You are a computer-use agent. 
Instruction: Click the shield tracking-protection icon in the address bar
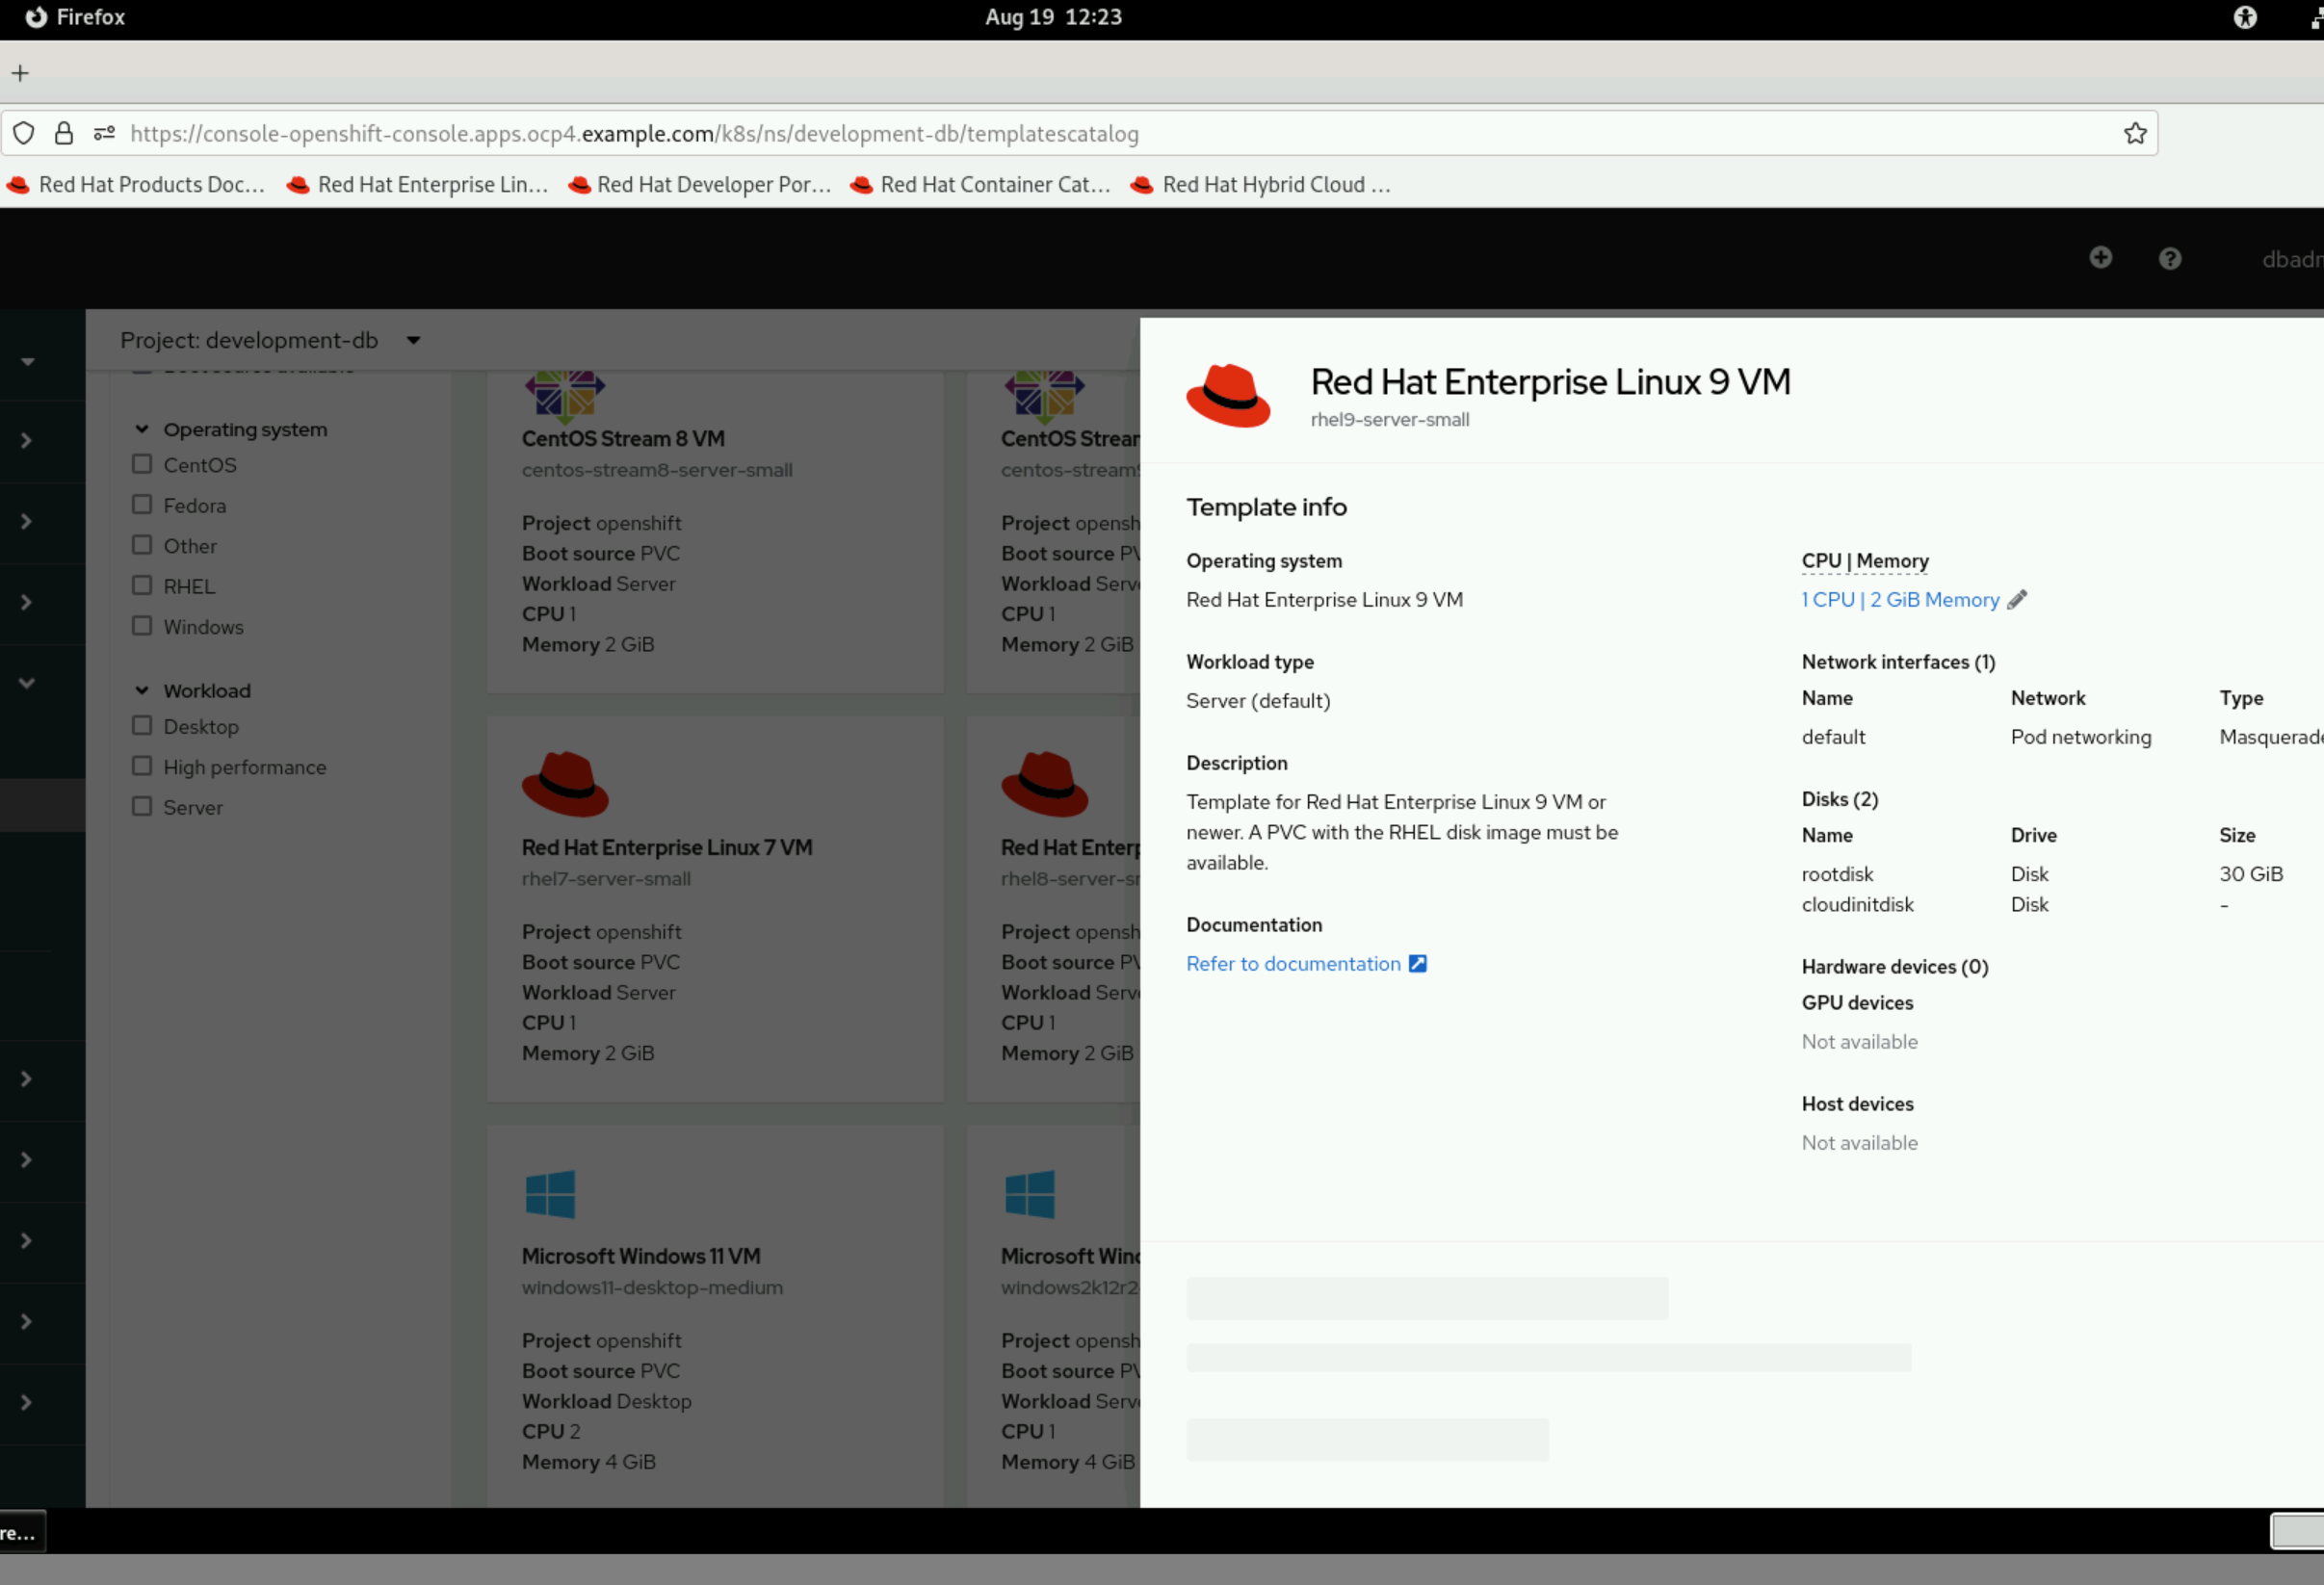[24, 133]
